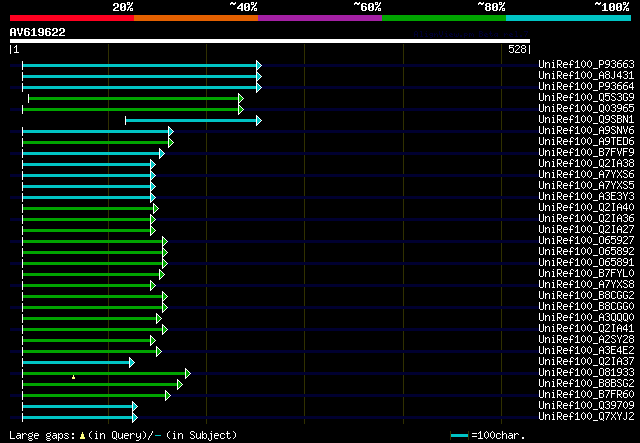Click the cyan alignment bar for UniRef100_Q7XYJ2
This screenshot has width=640, height=443.
tap(78, 418)
